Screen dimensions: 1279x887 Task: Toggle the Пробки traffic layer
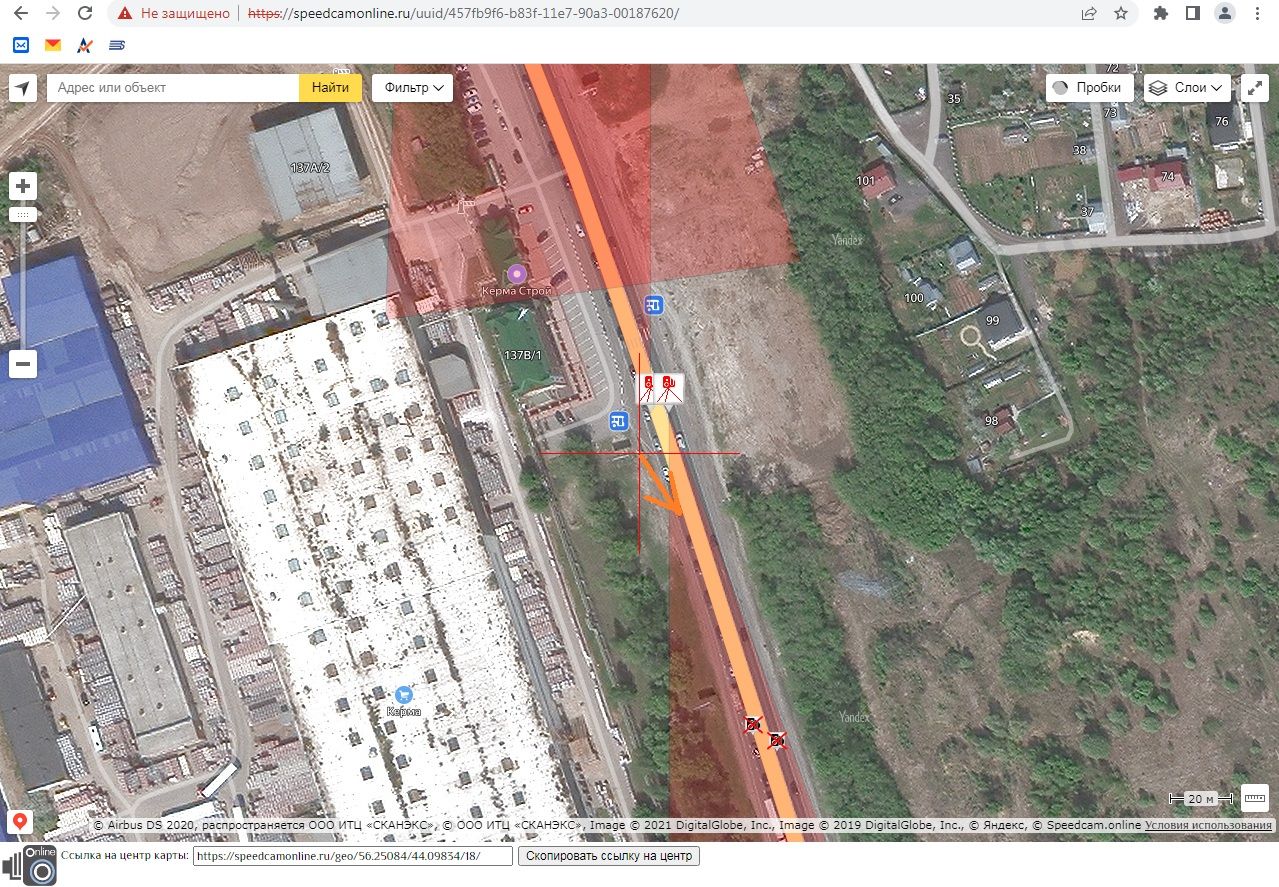1089,88
